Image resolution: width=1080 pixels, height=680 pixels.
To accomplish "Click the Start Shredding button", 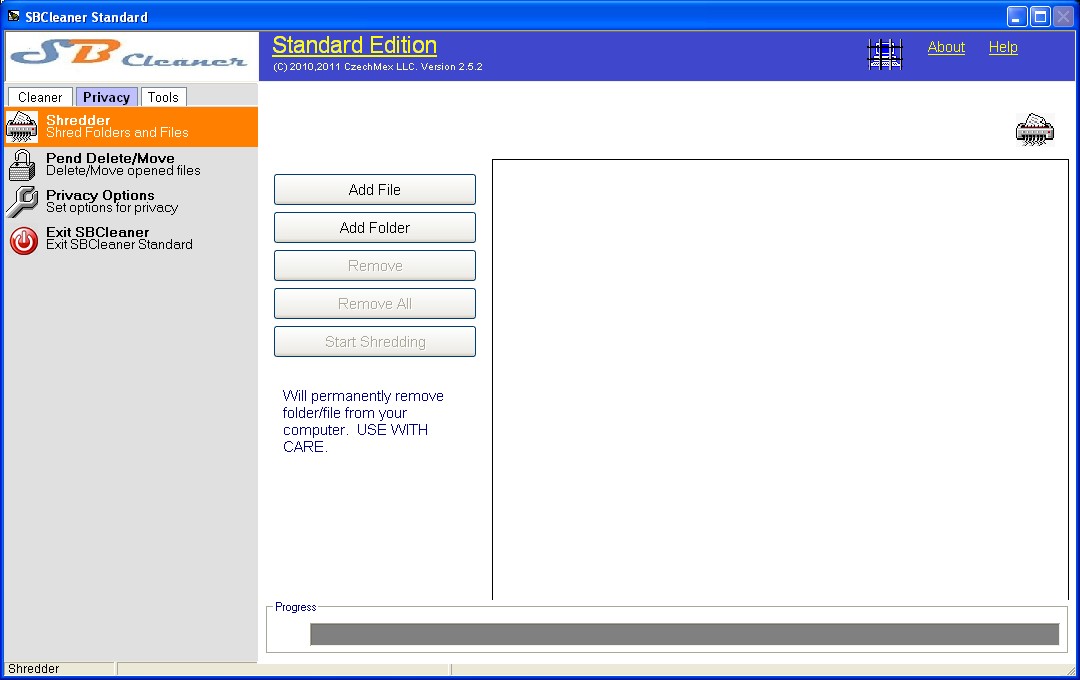I will pyautogui.click(x=375, y=342).
